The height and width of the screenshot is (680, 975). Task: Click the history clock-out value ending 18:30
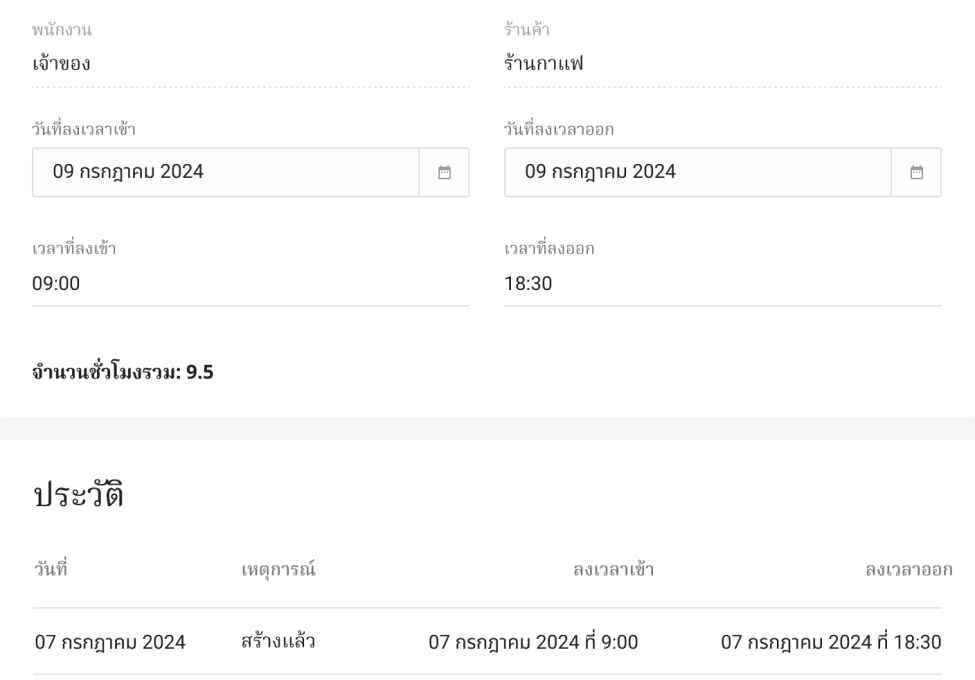(x=830, y=642)
